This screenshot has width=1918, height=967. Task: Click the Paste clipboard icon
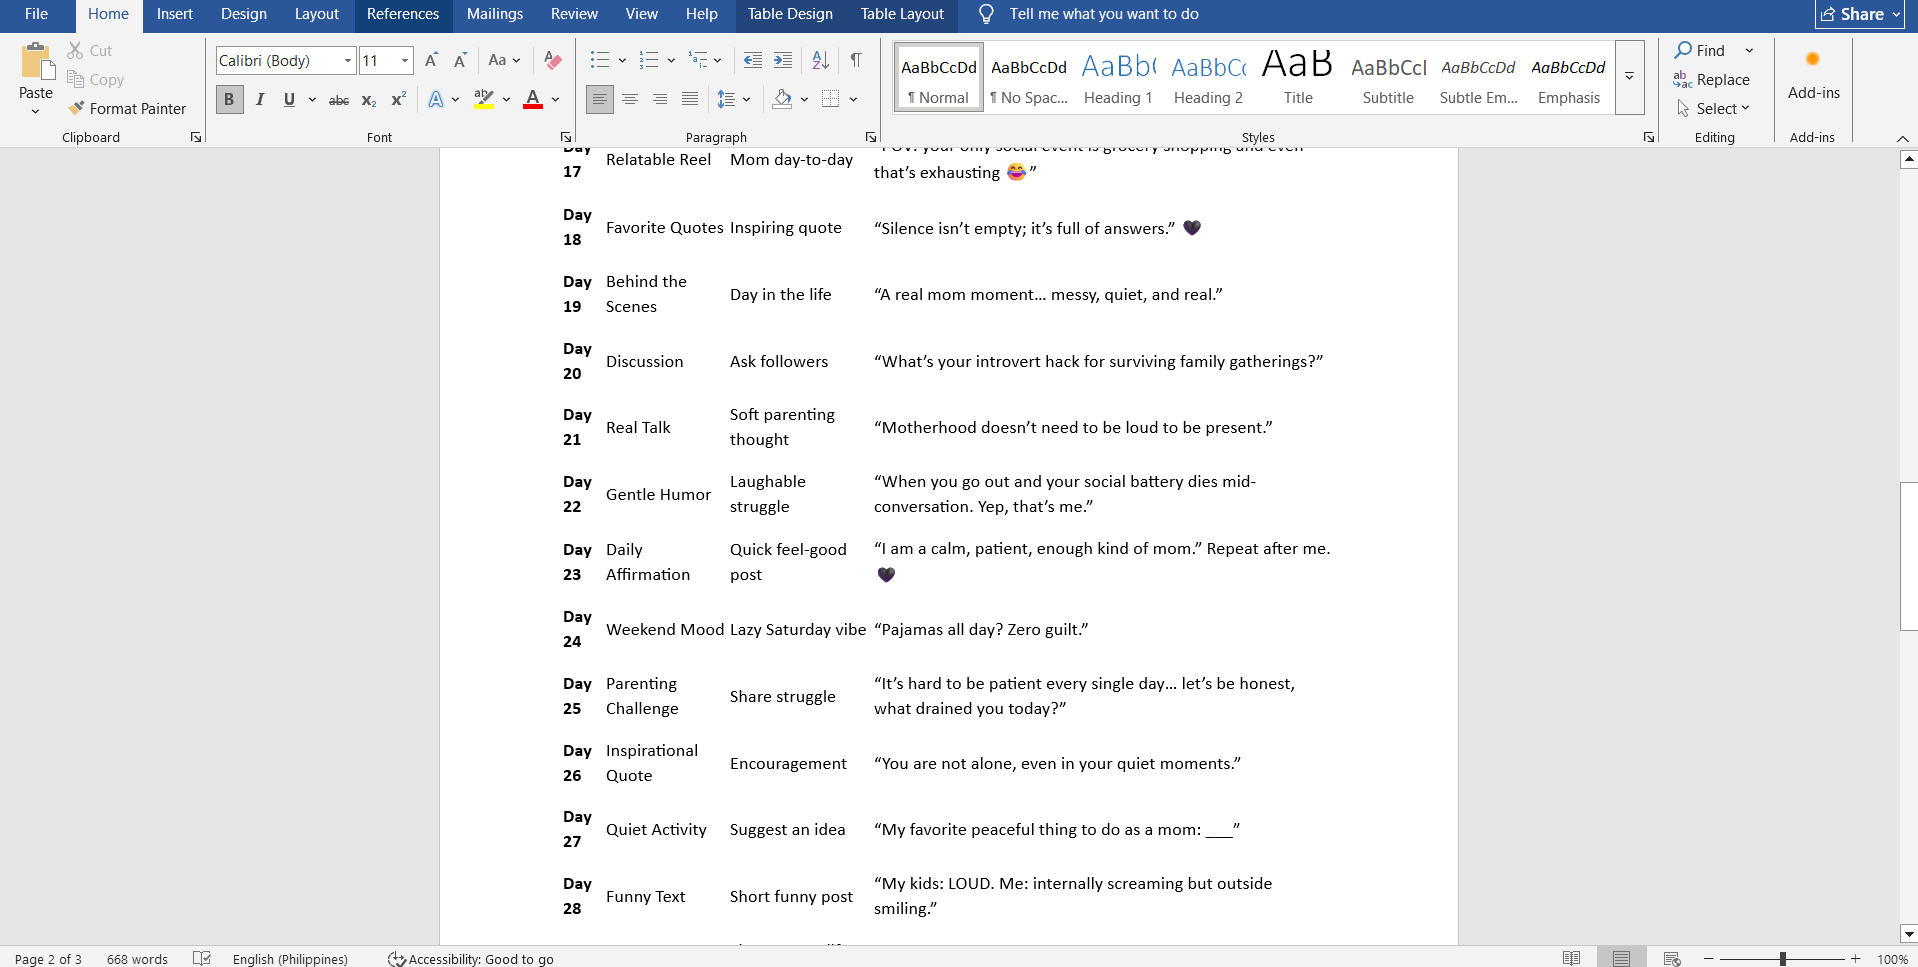click(x=36, y=62)
